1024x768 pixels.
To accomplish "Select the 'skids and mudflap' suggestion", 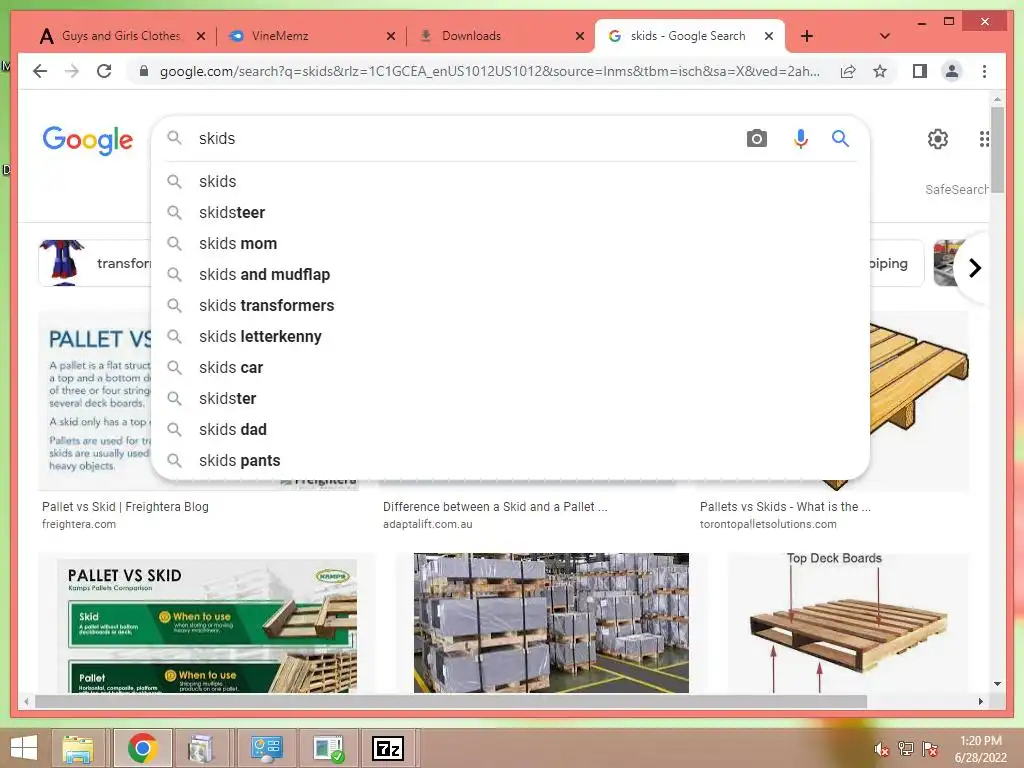I will (511, 274).
